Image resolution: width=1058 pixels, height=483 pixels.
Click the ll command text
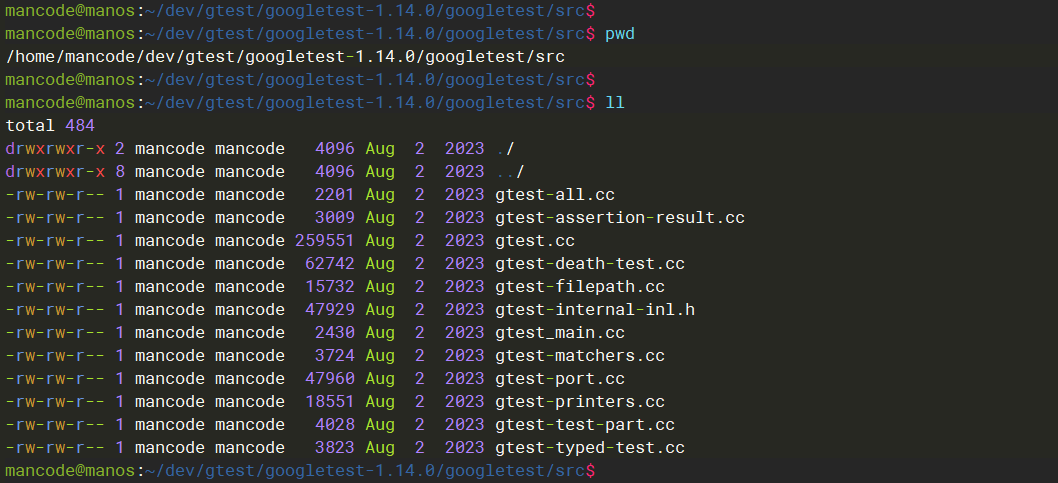(x=615, y=103)
